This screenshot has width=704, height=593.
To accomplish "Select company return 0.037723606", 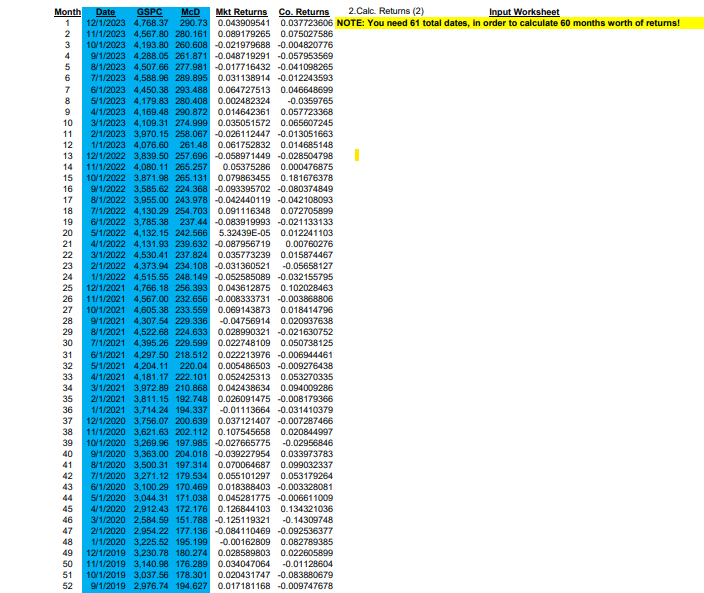I will pyautogui.click(x=307, y=23).
